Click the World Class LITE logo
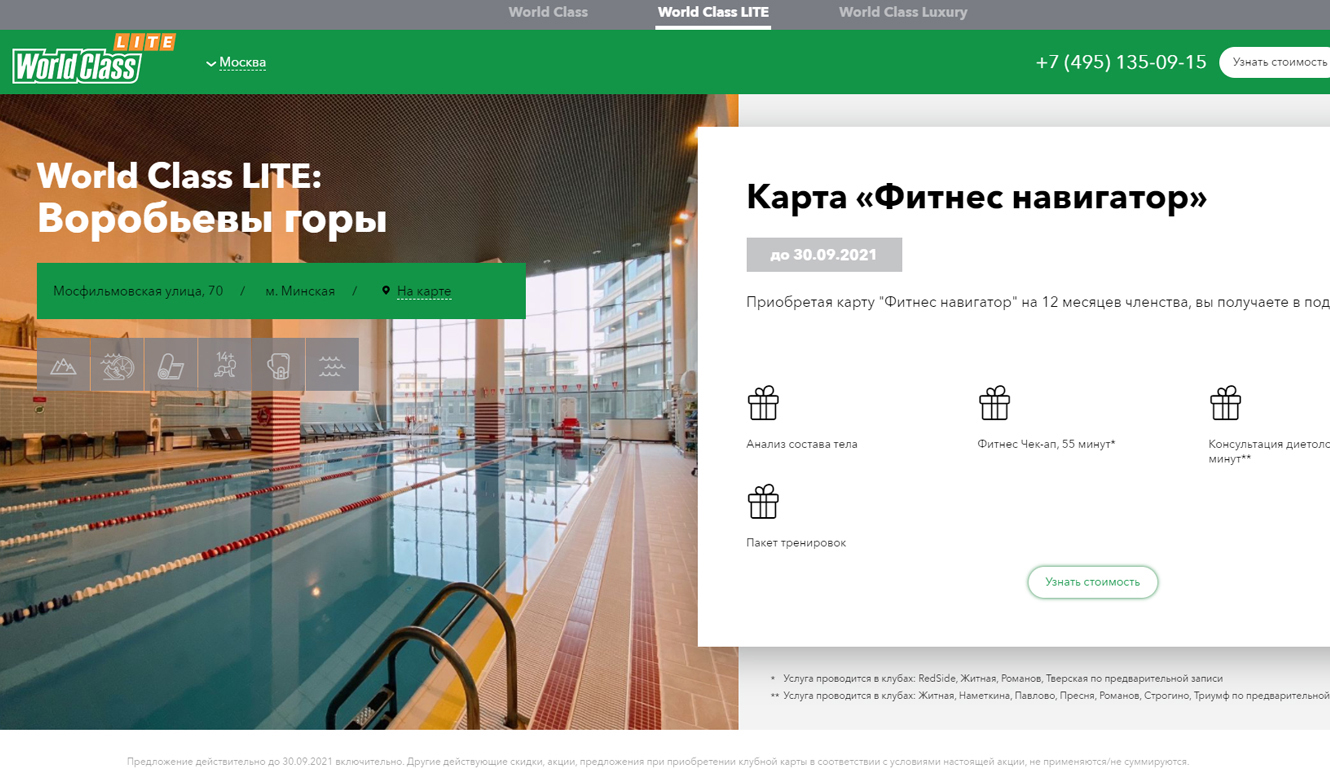Image resolution: width=1330 pixels, height=770 pixels. click(94, 58)
